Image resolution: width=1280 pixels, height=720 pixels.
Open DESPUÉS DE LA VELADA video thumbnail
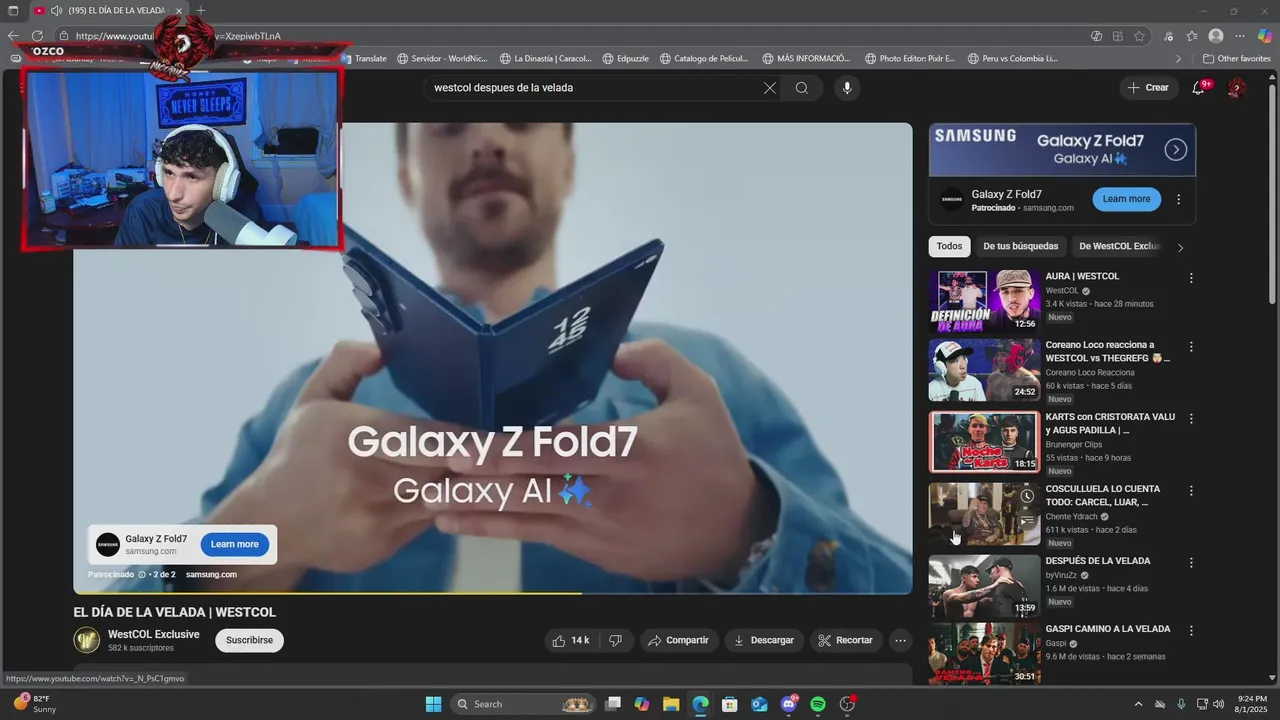click(x=984, y=586)
